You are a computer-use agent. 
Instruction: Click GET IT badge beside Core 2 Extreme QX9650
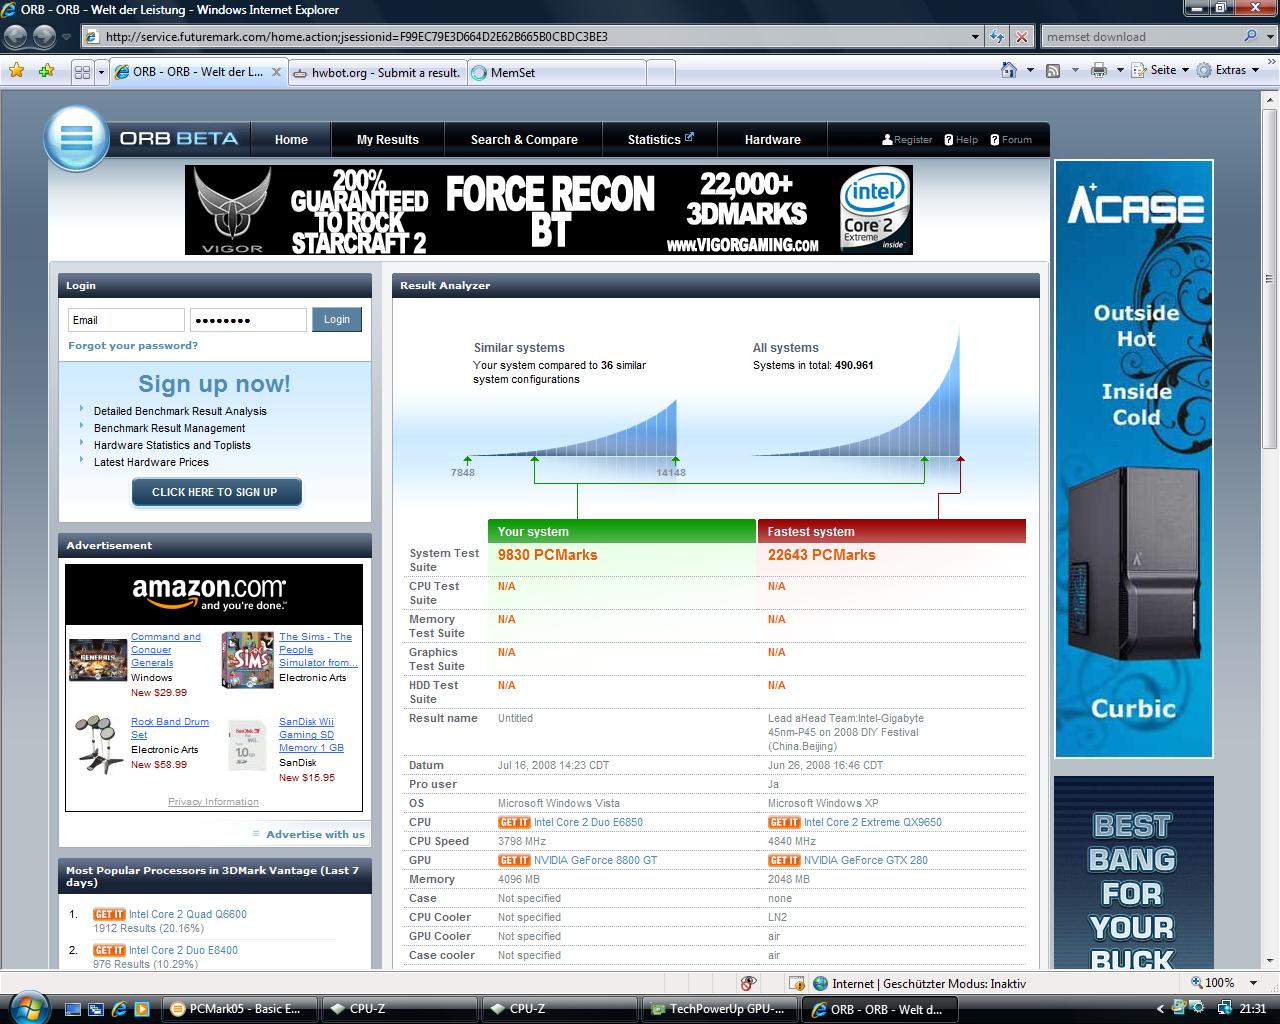(x=784, y=822)
